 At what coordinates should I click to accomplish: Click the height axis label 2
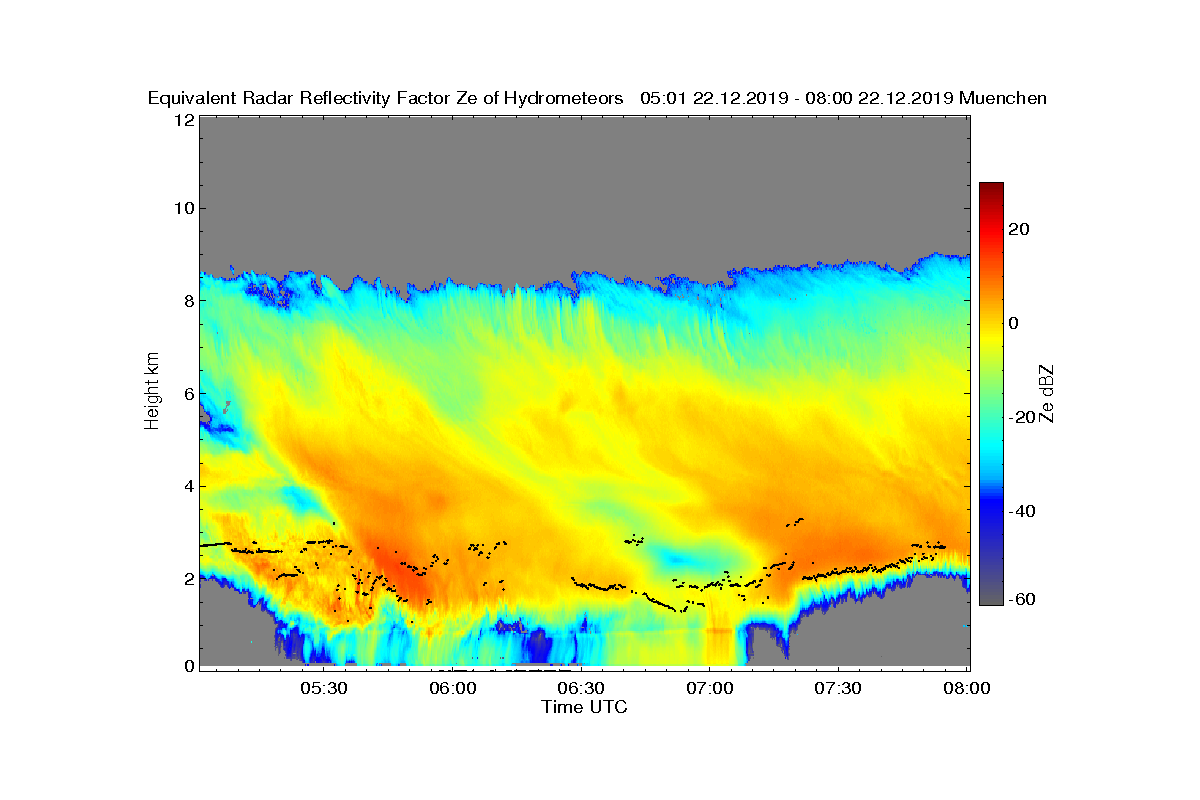[x=187, y=578]
